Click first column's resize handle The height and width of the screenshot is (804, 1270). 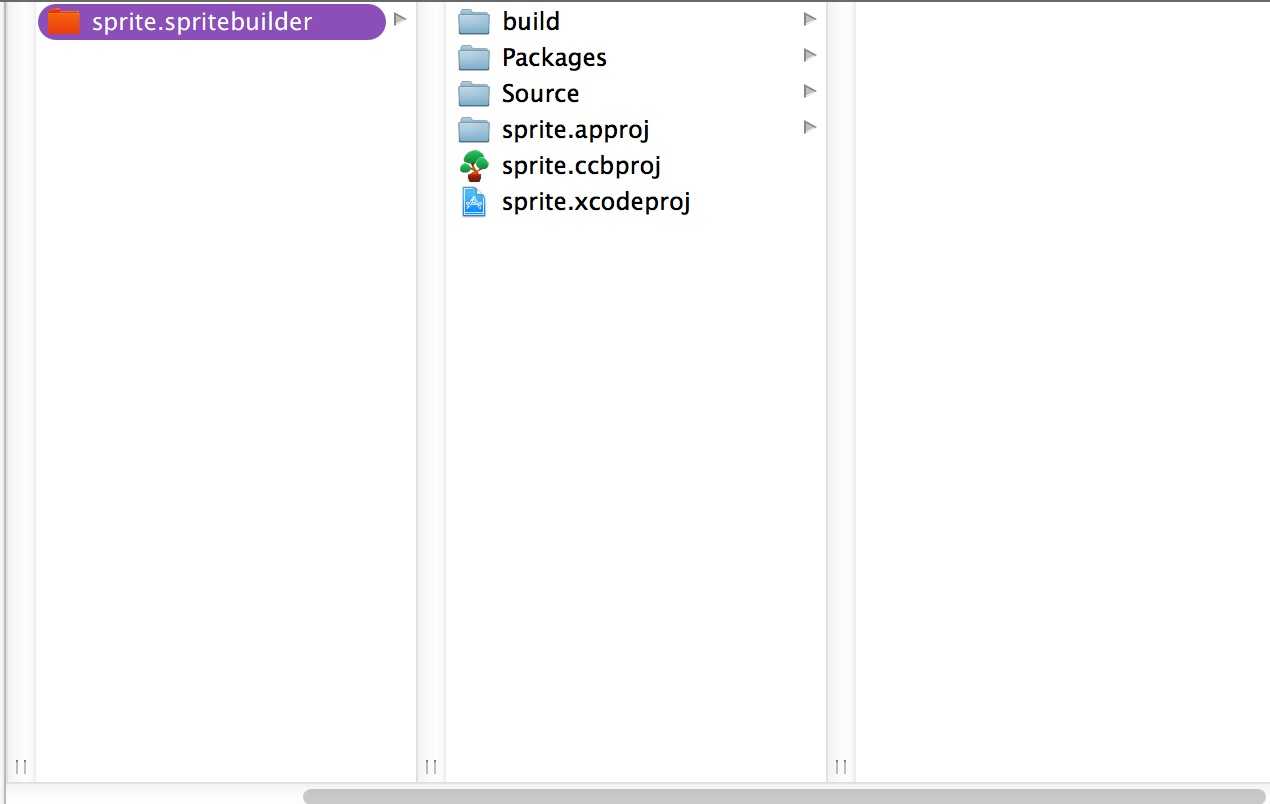coord(21,767)
